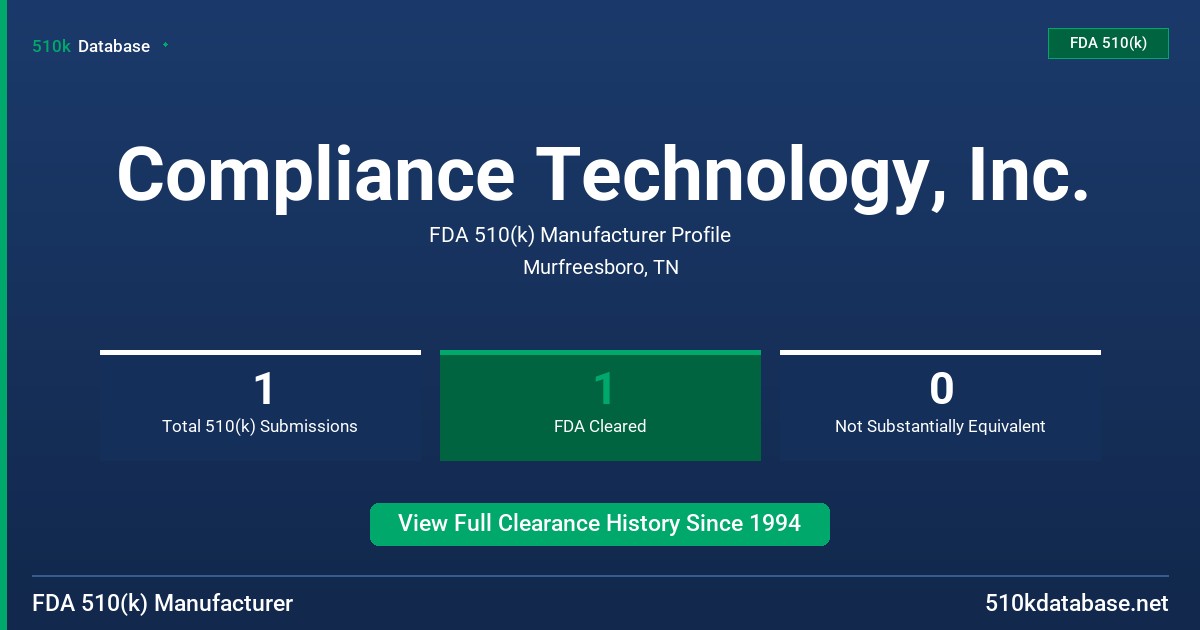Image resolution: width=1200 pixels, height=630 pixels.
Task: Select the FDA 510(k) badge
Action: coord(1108,43)
